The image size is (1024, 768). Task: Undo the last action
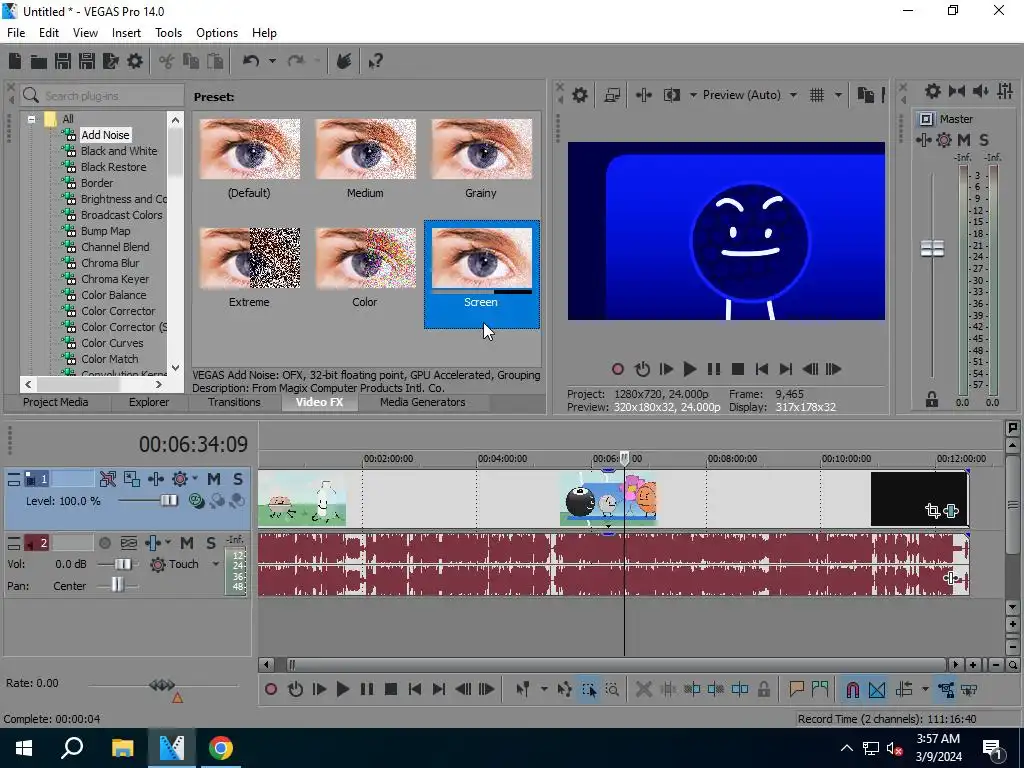pyautogui.click(x=251, y=61)
